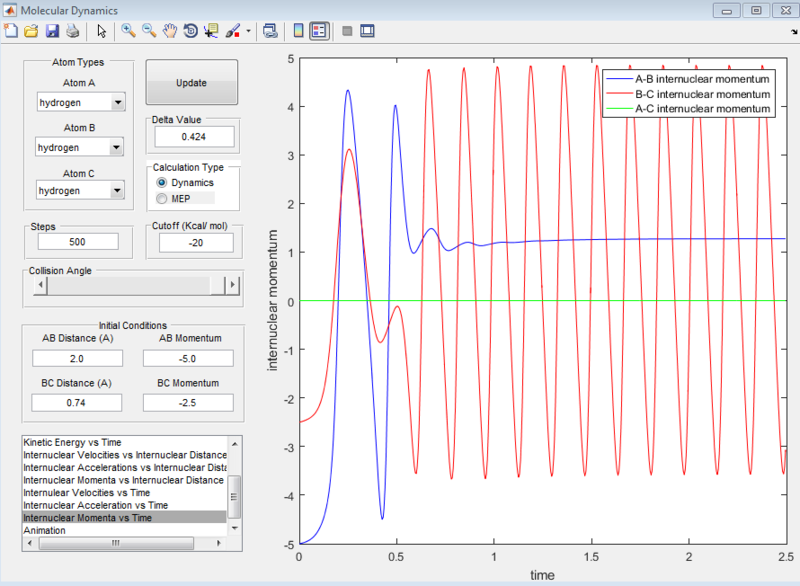Choose Animation in the plot list
Viewport: 800px width, 586px height.
(44, 530)
